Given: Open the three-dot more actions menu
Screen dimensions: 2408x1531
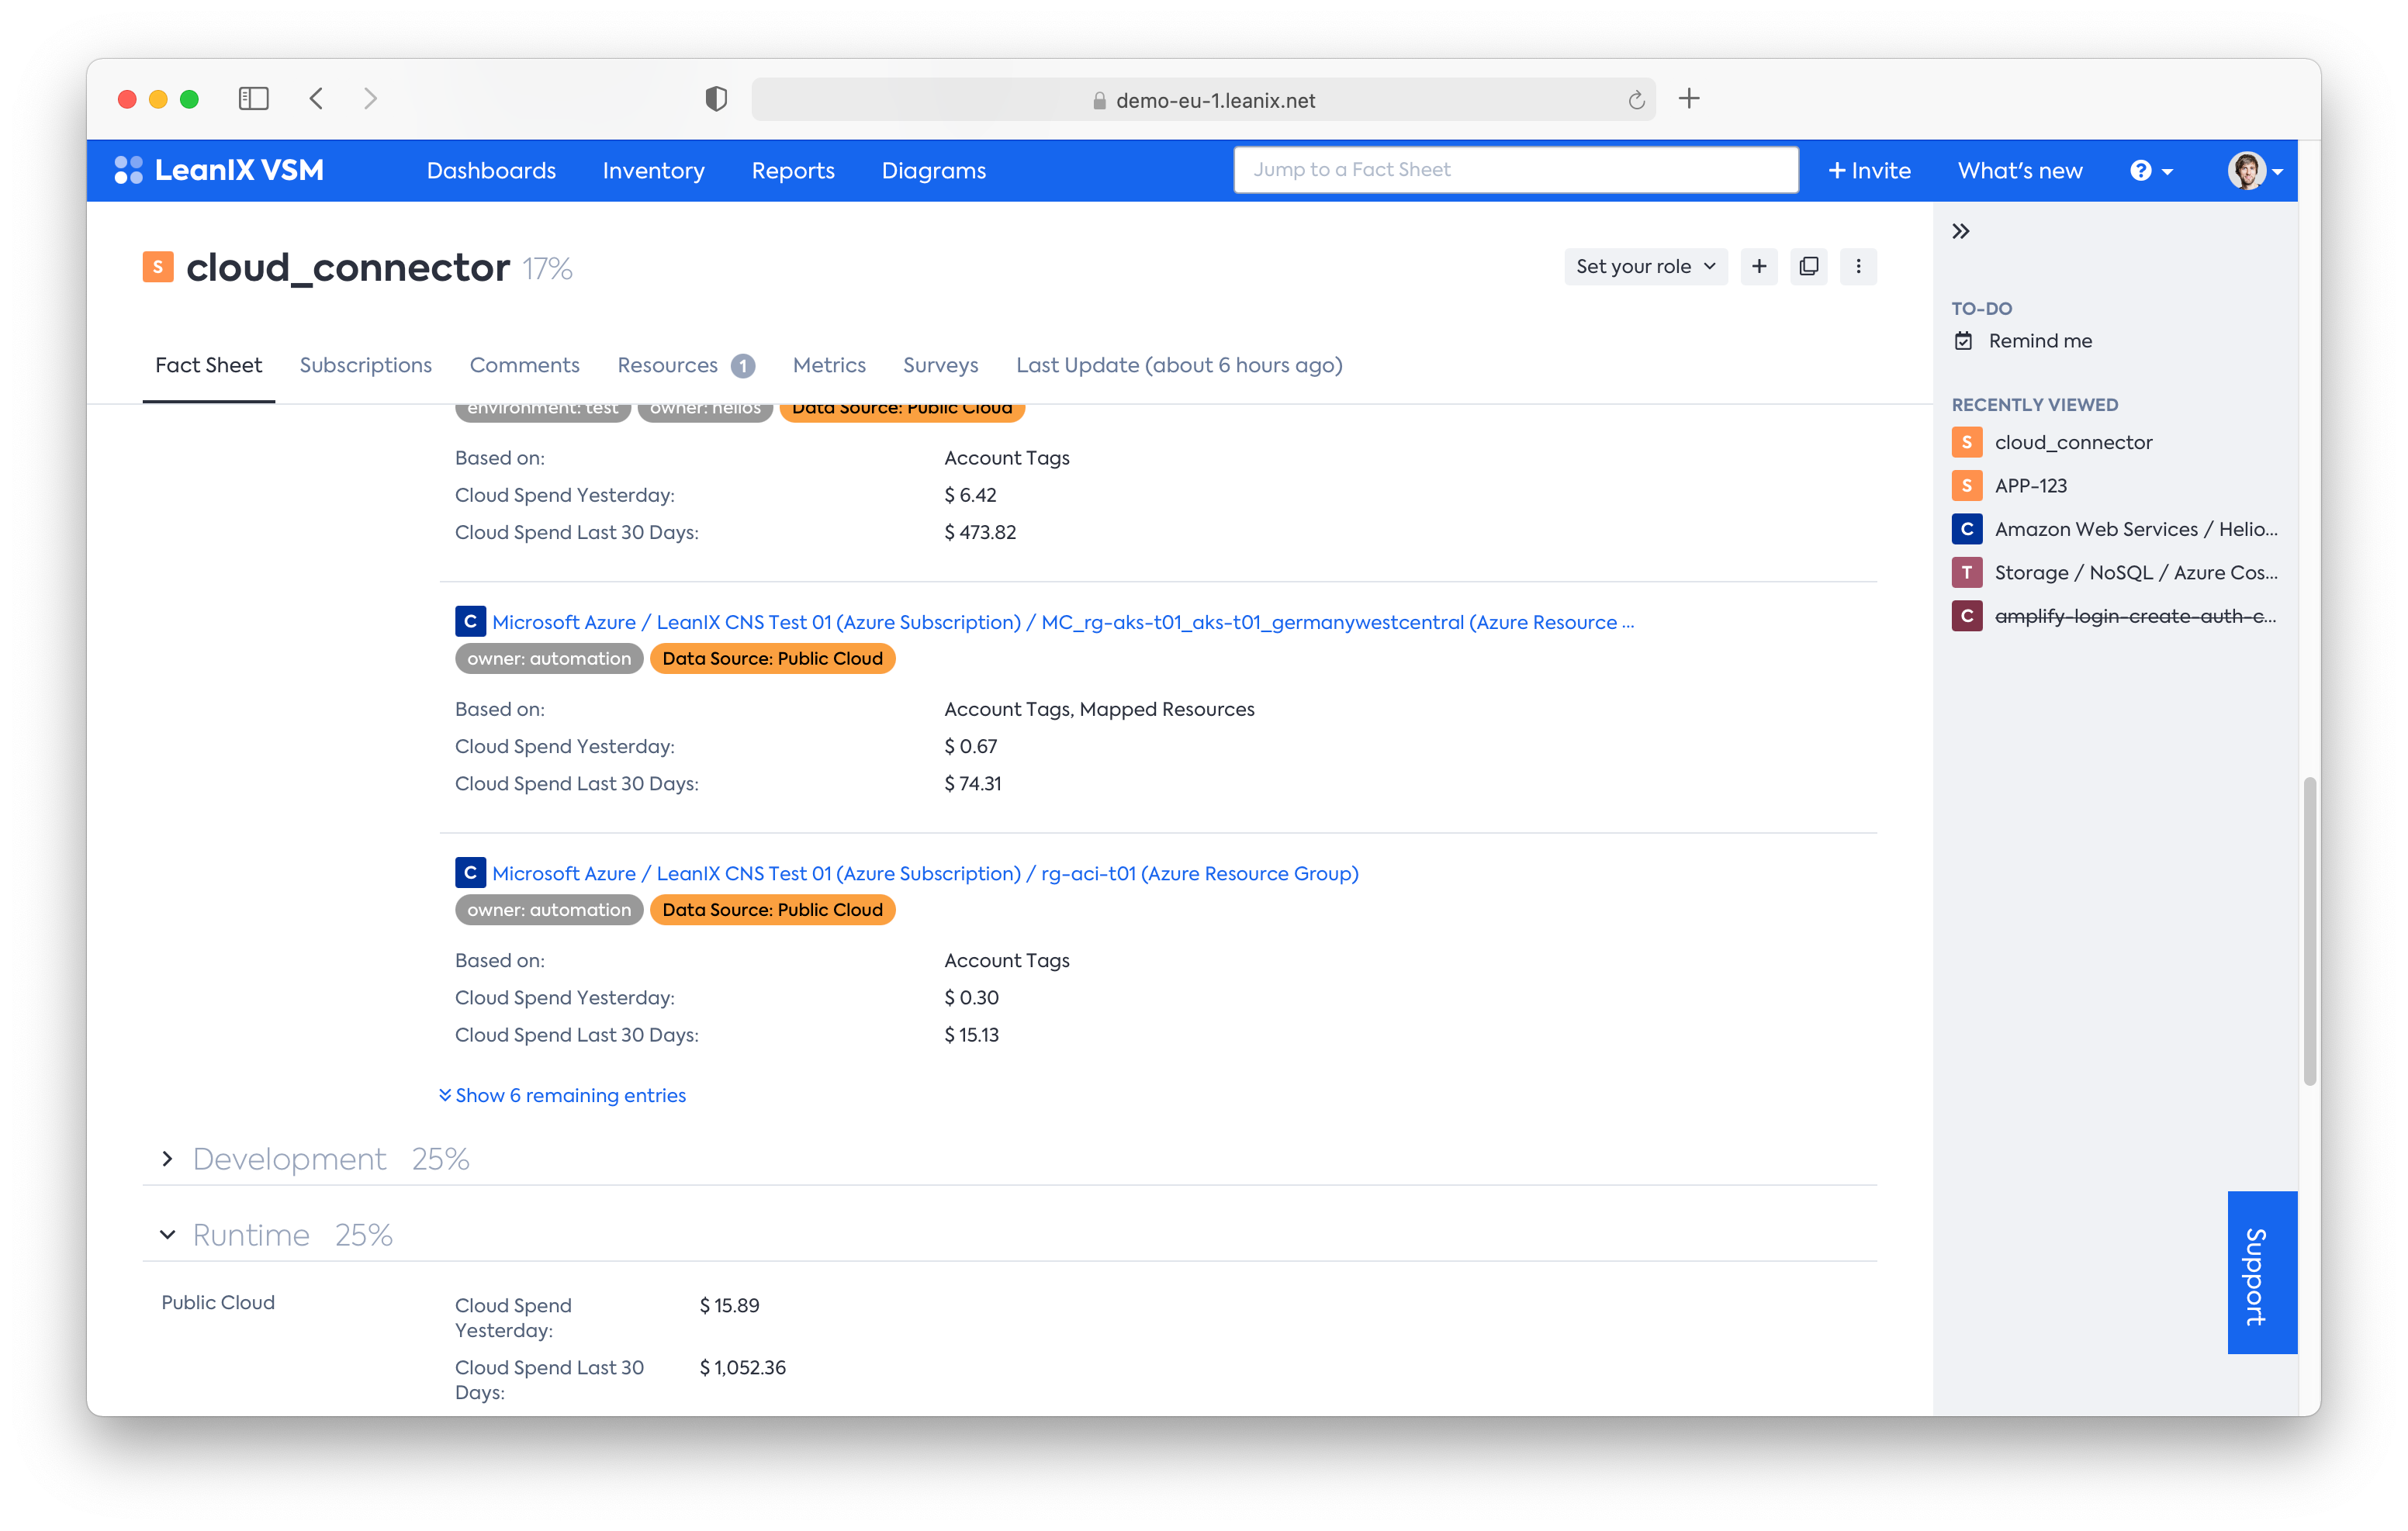Looking at the screenshot, I should point(1858,266).
